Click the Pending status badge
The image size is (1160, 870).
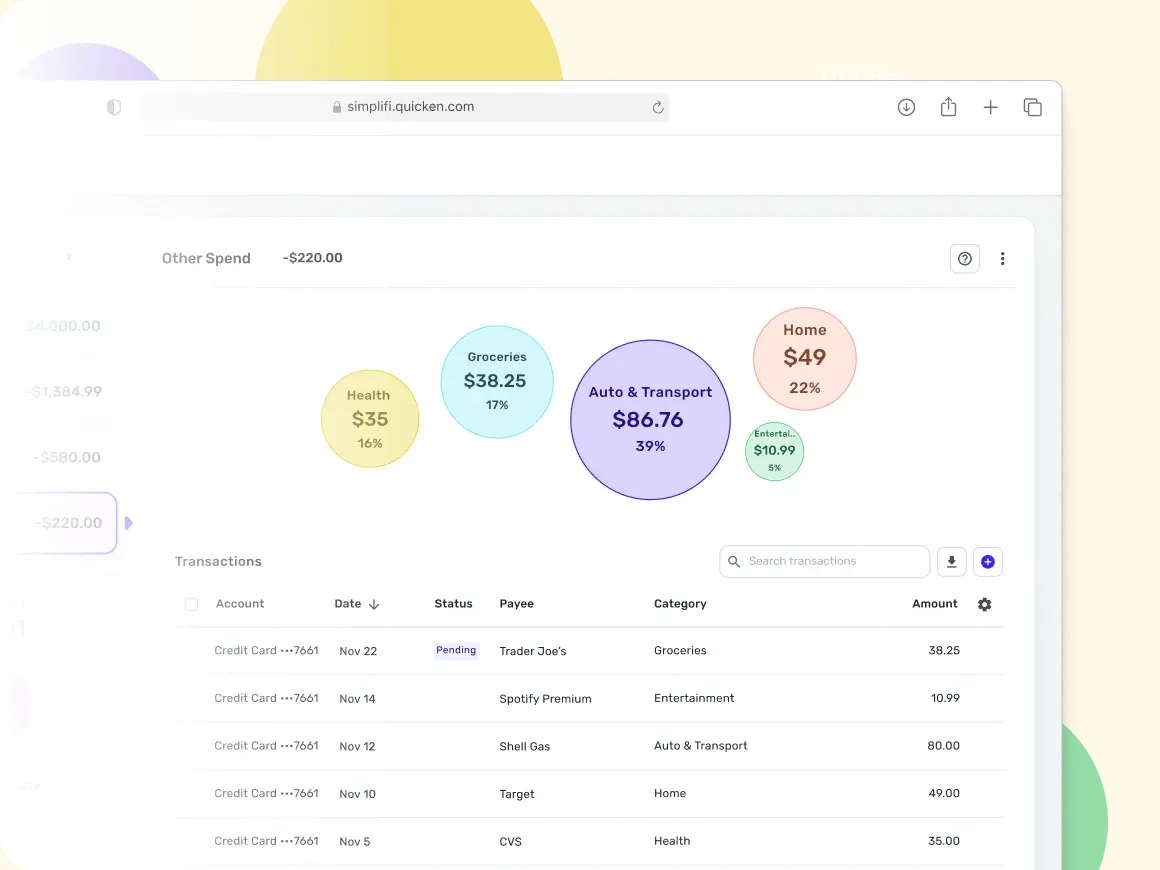pyautogui.click(x=456, y=650)
